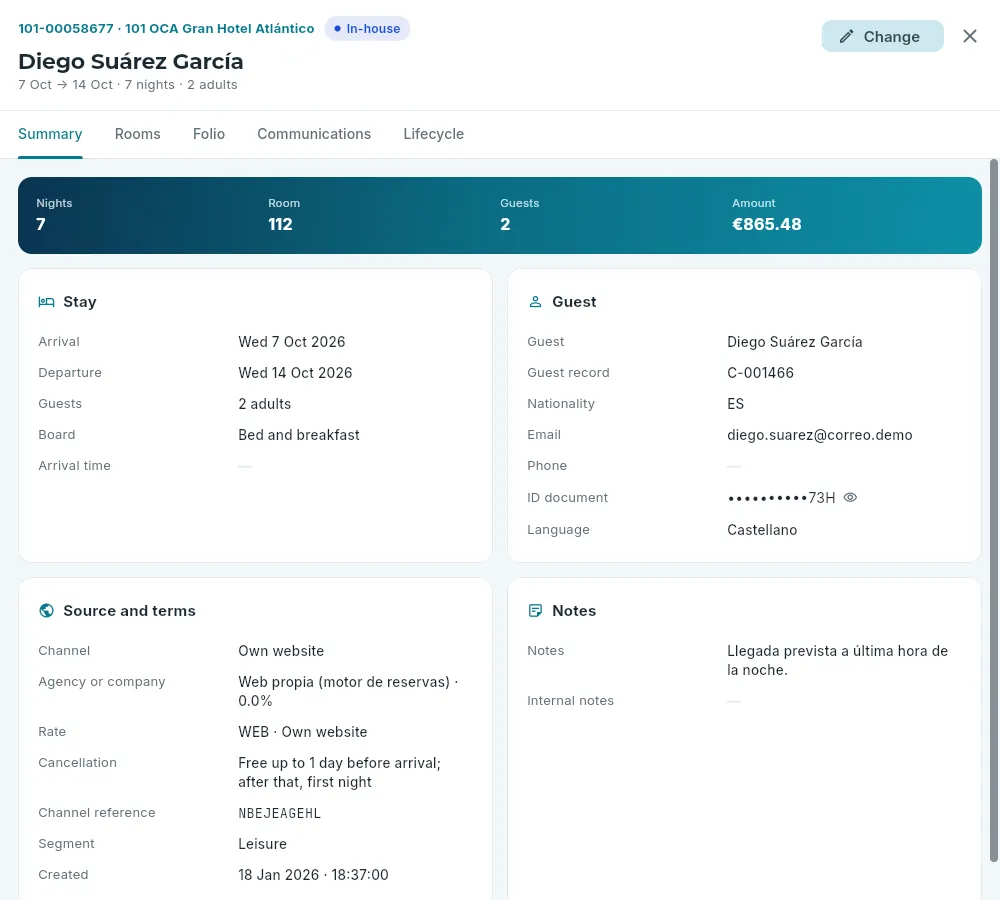Click arrival date Wed 7 Oct 2026
The image size is (1000, 900).
[x=291, y=342]
